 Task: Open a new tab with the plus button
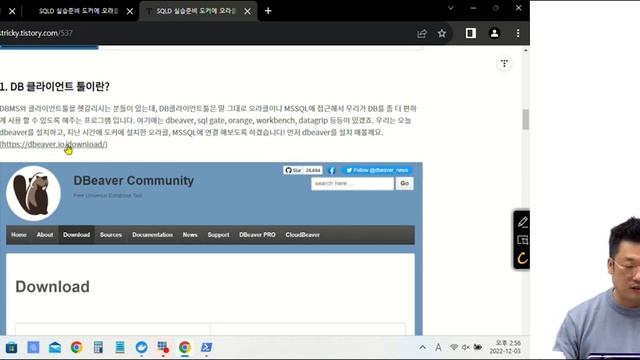click(x=268, y=11)
